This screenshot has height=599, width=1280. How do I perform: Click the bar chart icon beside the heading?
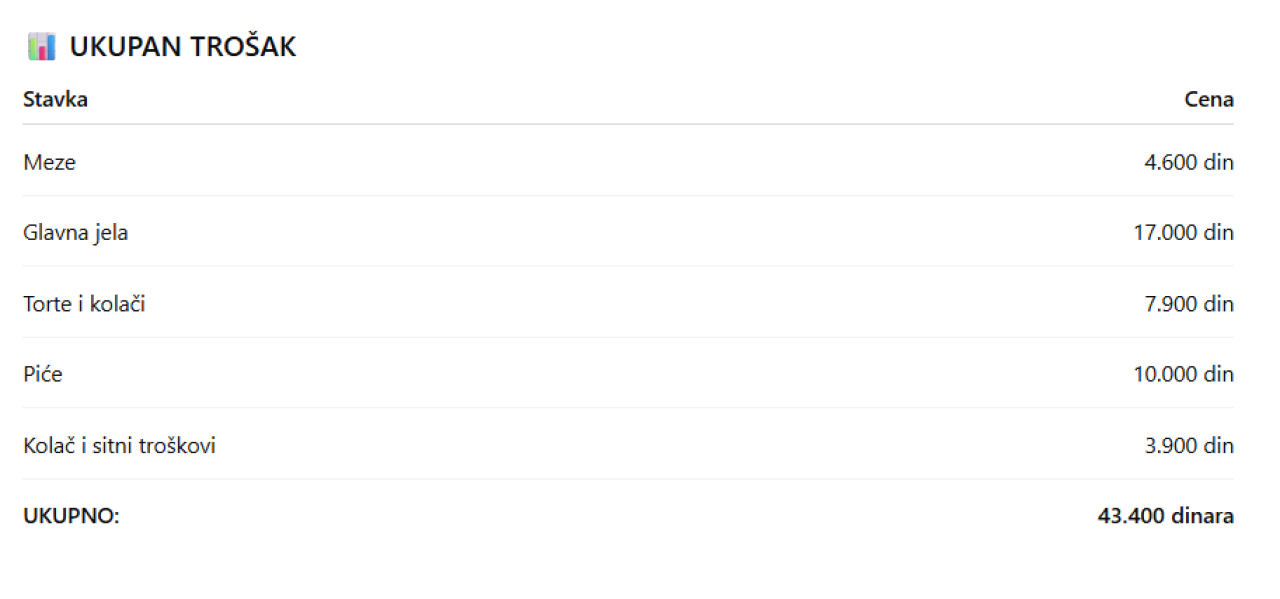(41, 47)
